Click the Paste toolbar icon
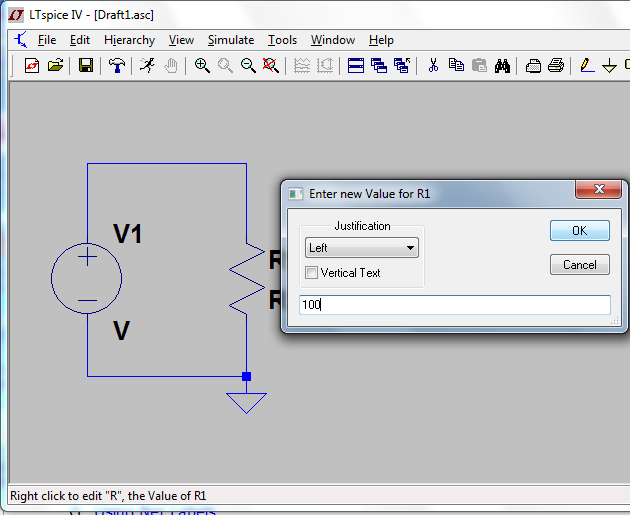Viewport: 630px width, 515px height. click(479, 65)
